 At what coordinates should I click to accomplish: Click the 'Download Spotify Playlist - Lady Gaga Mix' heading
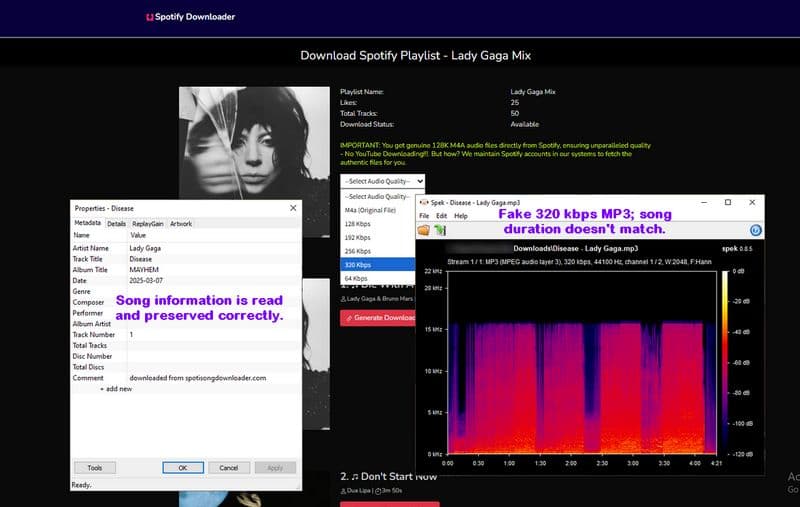(415, 56)
